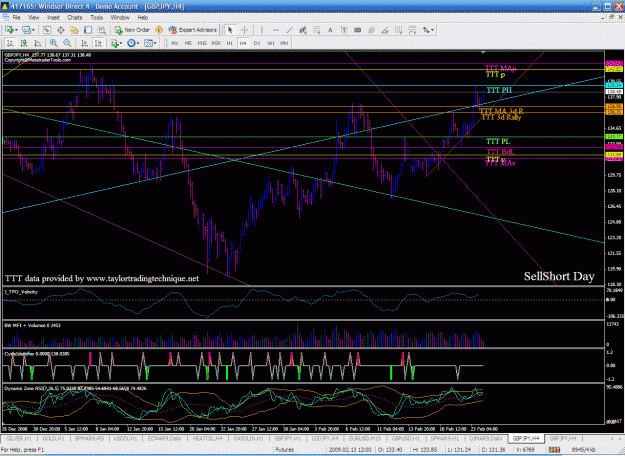Activate the standard cursor mode
This screenshot has height=456, width=625.
click(230, 30)
